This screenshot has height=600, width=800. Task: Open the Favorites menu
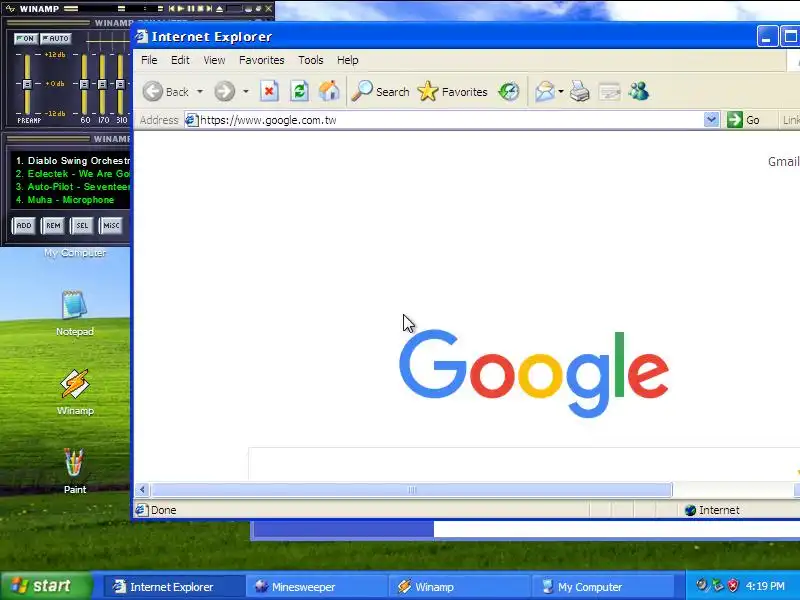coord(262,60)
